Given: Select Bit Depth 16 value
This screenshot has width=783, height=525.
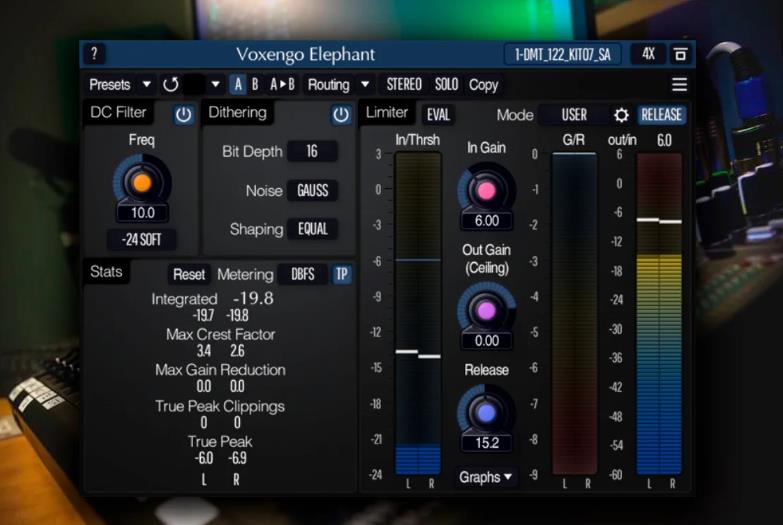Looking at the screenshot, I should coord(312,151).
